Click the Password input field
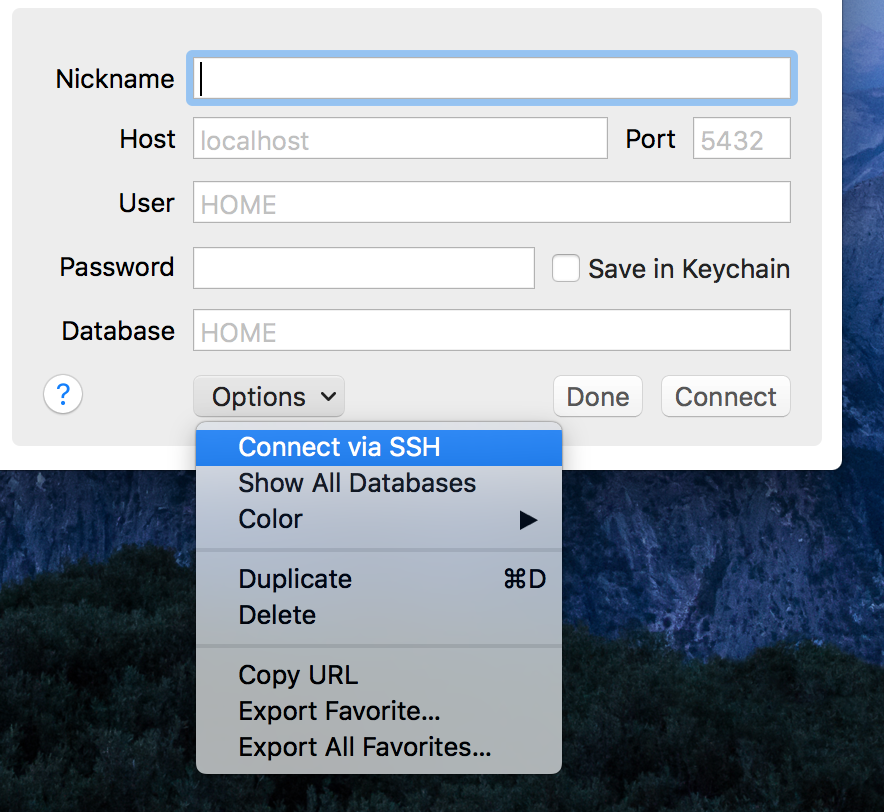The width and height of the screenshot is (884, 812). tap(364, 268)
